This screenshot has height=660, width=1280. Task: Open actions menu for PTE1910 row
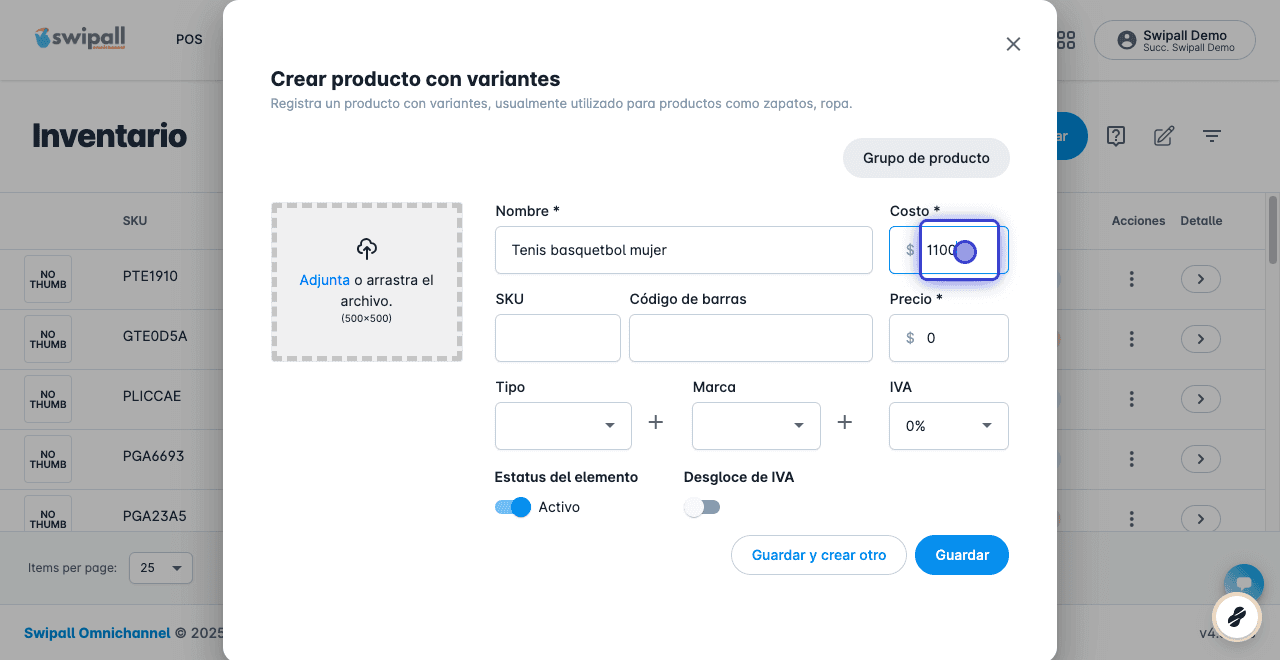click(1131, 279)
